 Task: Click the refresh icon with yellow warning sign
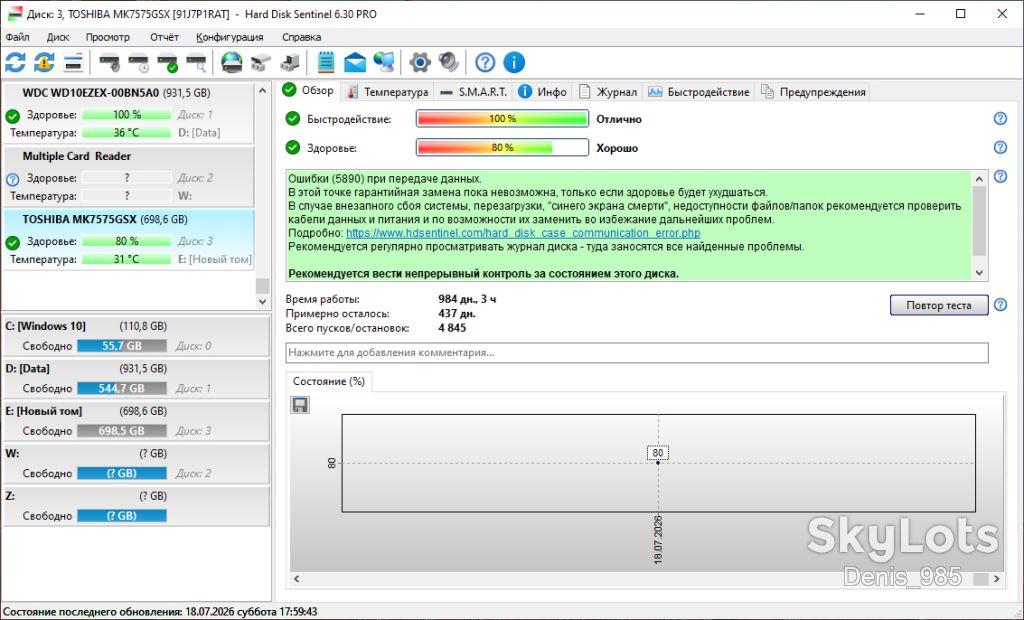(x=44, y=63)
